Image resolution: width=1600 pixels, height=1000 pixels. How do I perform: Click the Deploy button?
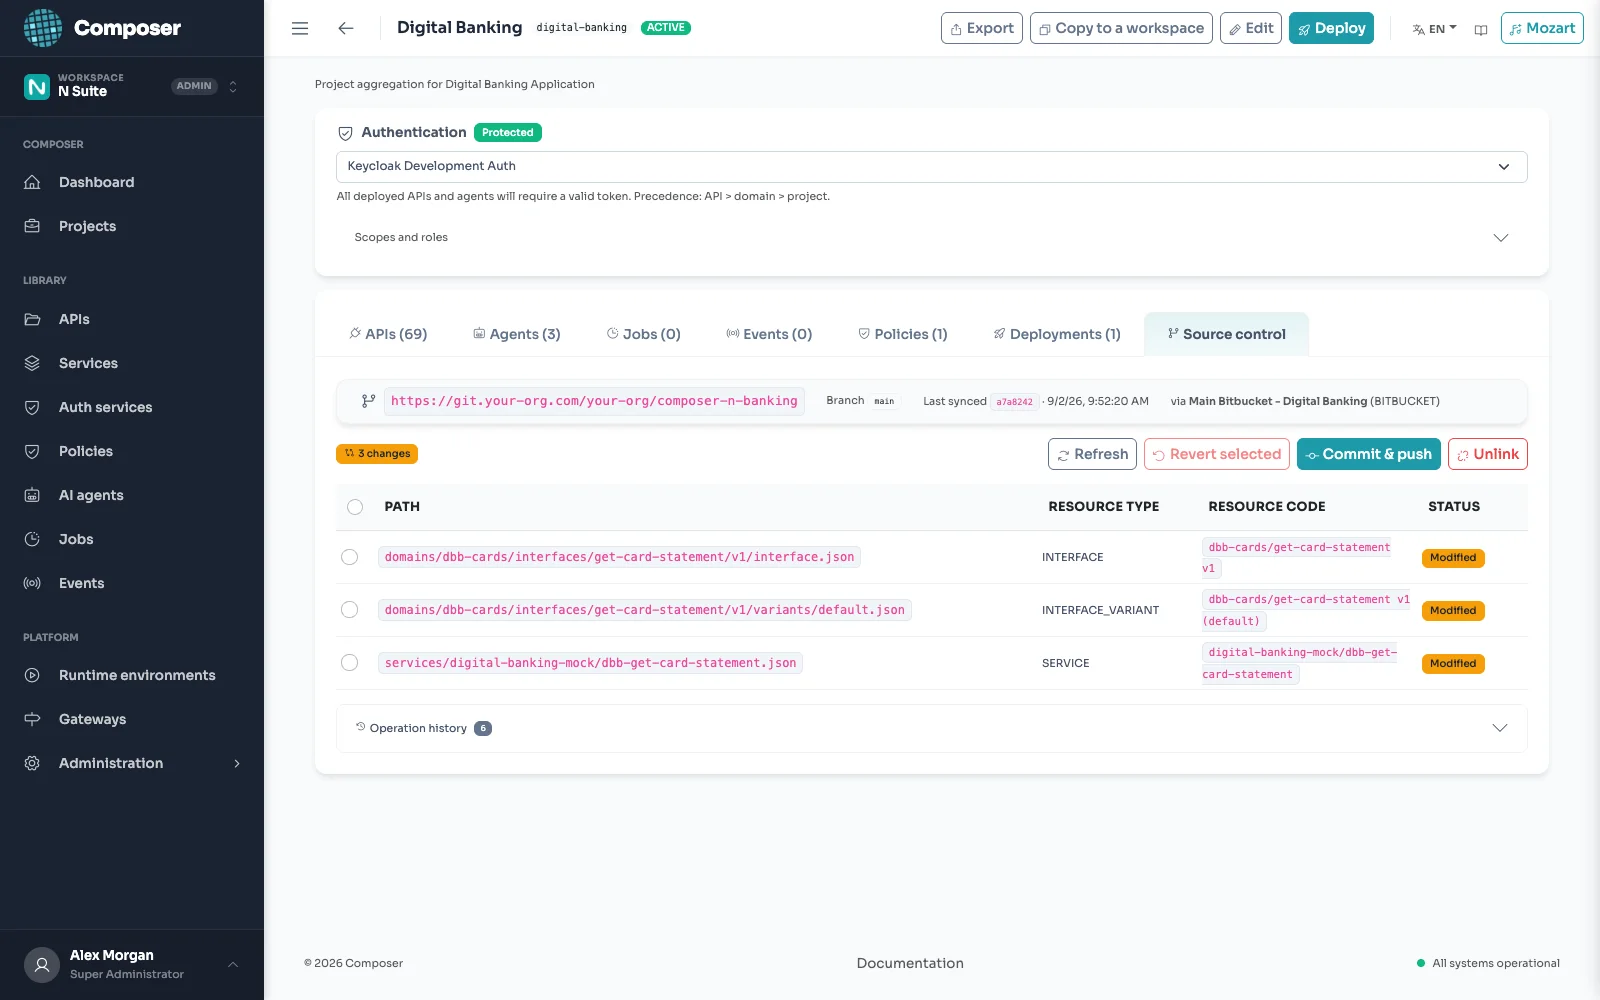pos(1331,28)
